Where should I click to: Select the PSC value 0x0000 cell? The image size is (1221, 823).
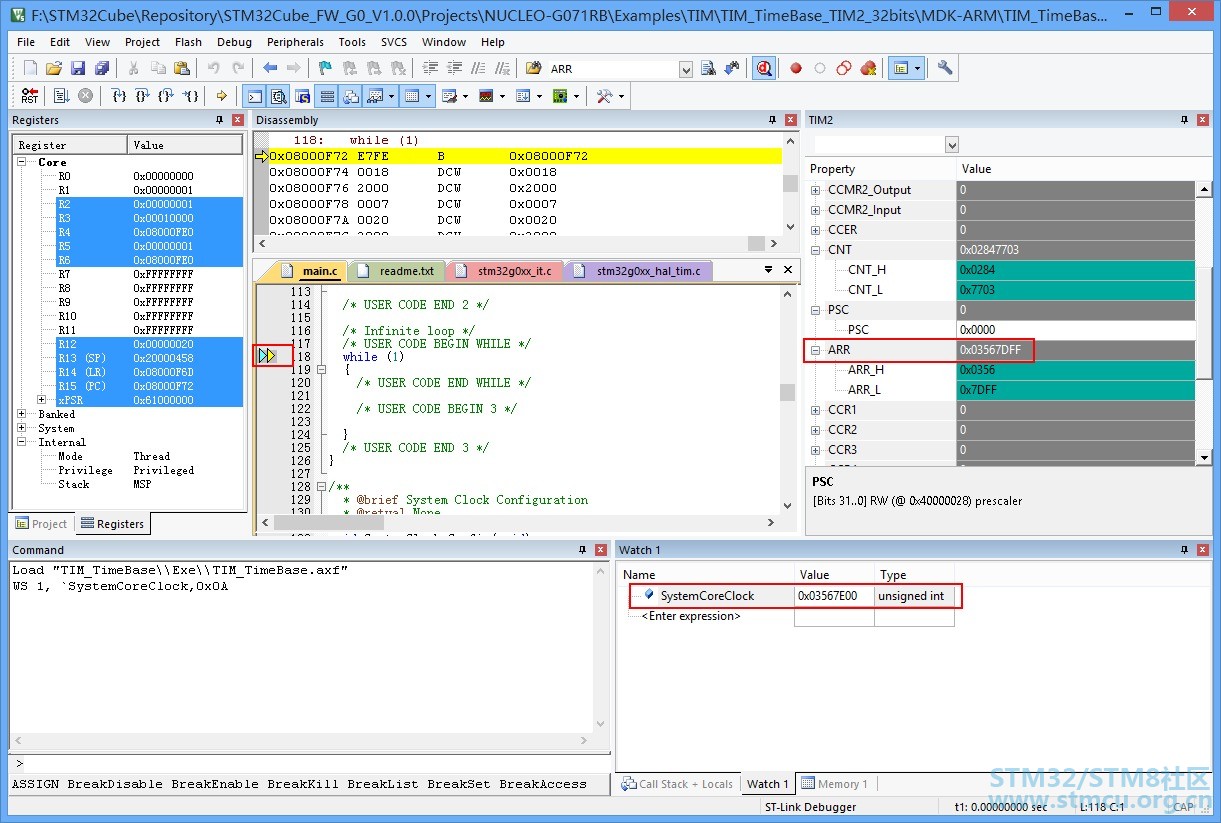[x=1075, y=330]
